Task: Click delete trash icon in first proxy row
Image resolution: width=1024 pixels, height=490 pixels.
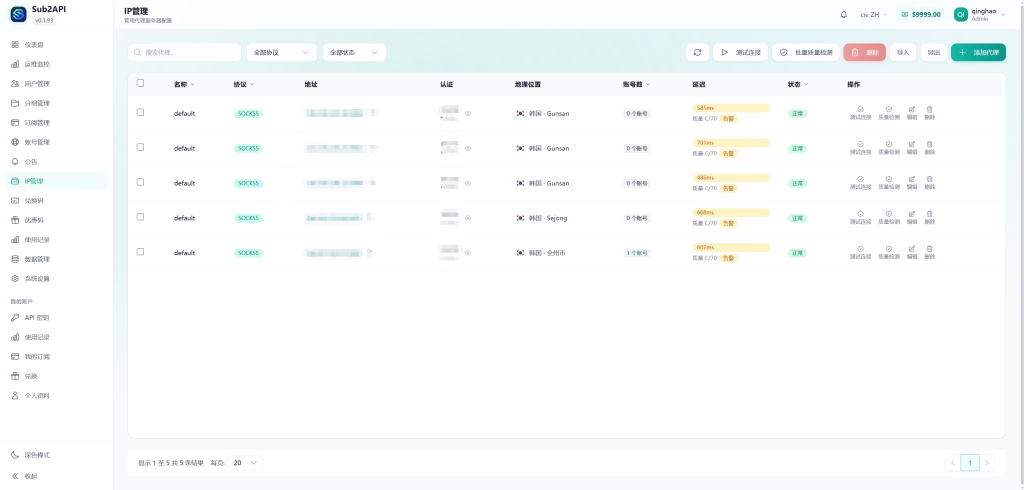Action: point(929,112)
